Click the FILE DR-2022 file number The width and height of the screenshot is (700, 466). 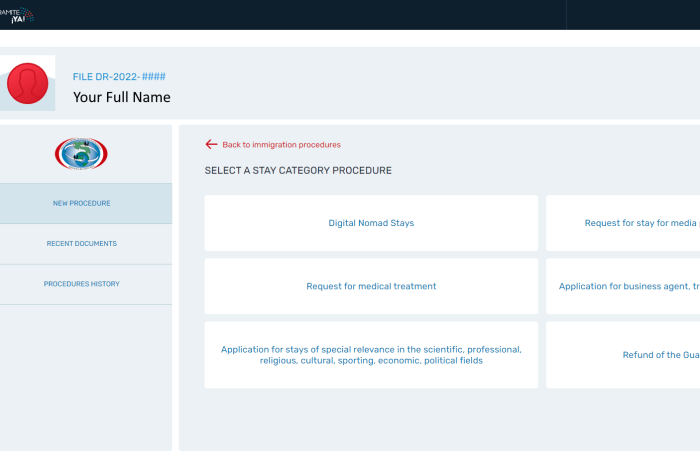pos(119,77)
